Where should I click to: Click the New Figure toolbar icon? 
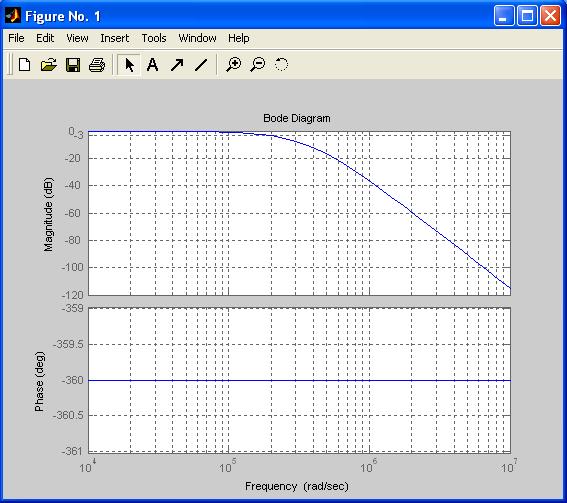point(24,65)
